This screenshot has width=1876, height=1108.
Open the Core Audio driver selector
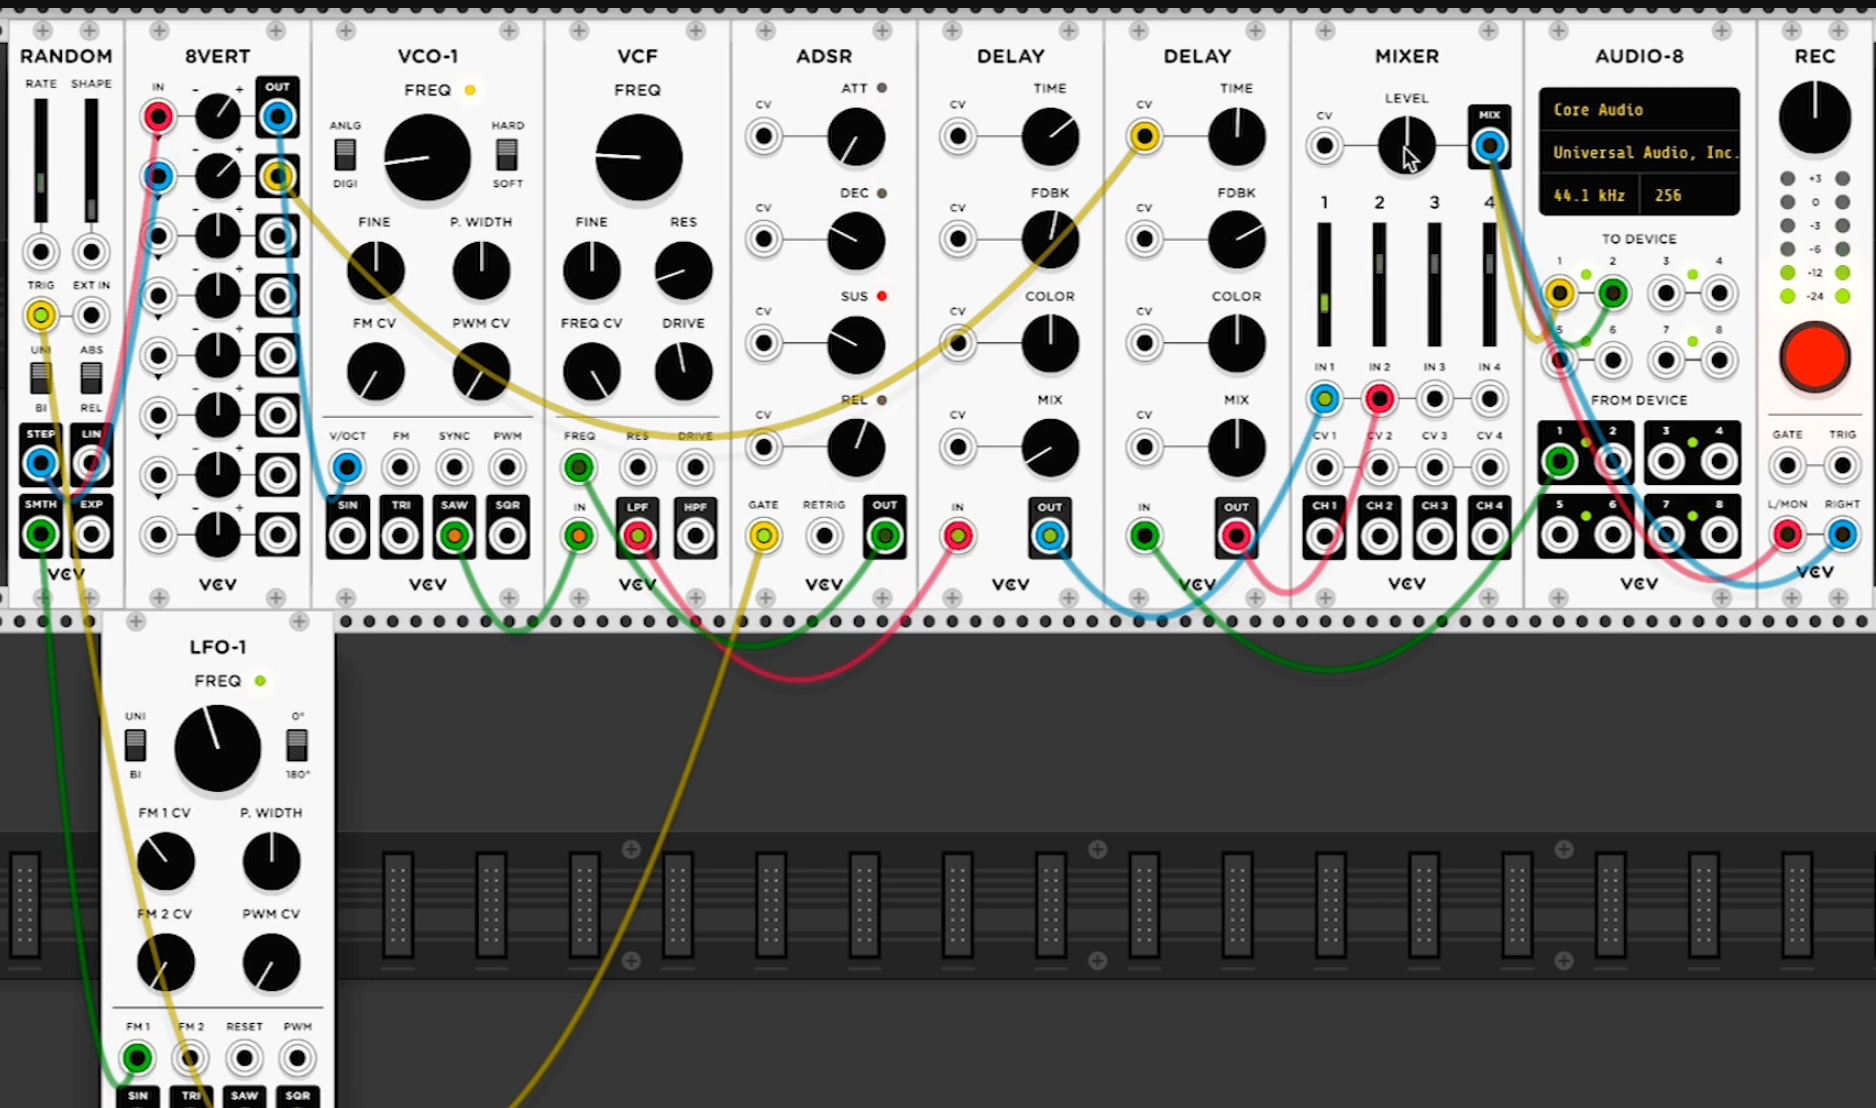[x=1638, y=110]
